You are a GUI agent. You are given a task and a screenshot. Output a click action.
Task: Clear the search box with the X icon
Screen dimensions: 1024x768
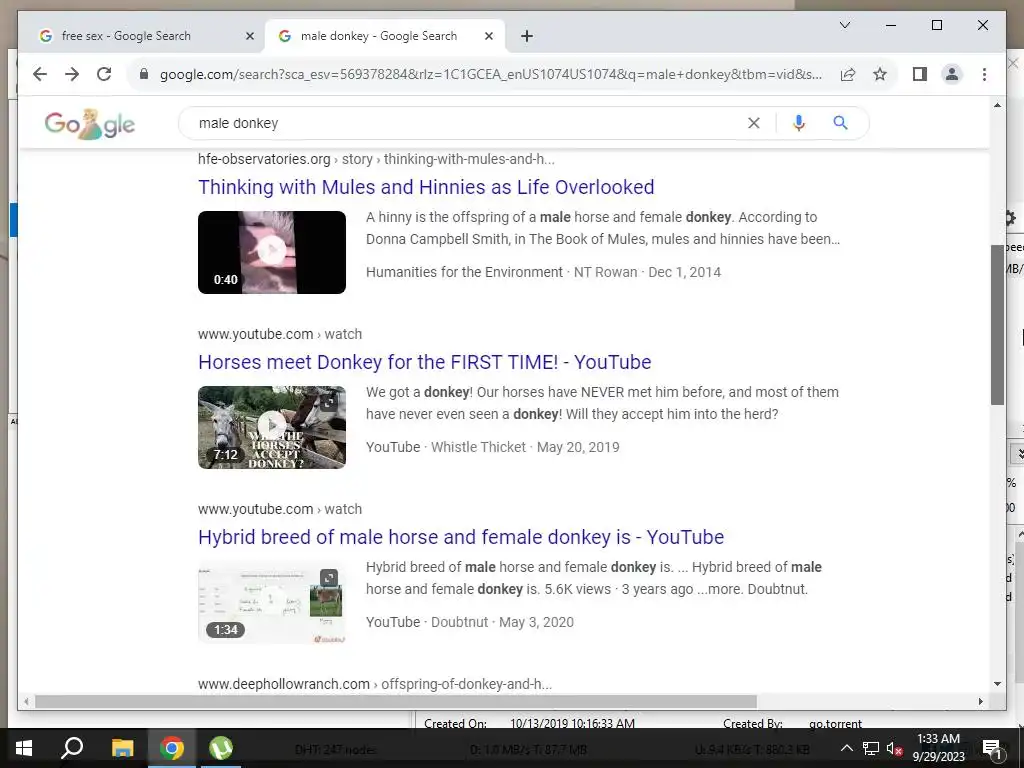pos(754,123)
